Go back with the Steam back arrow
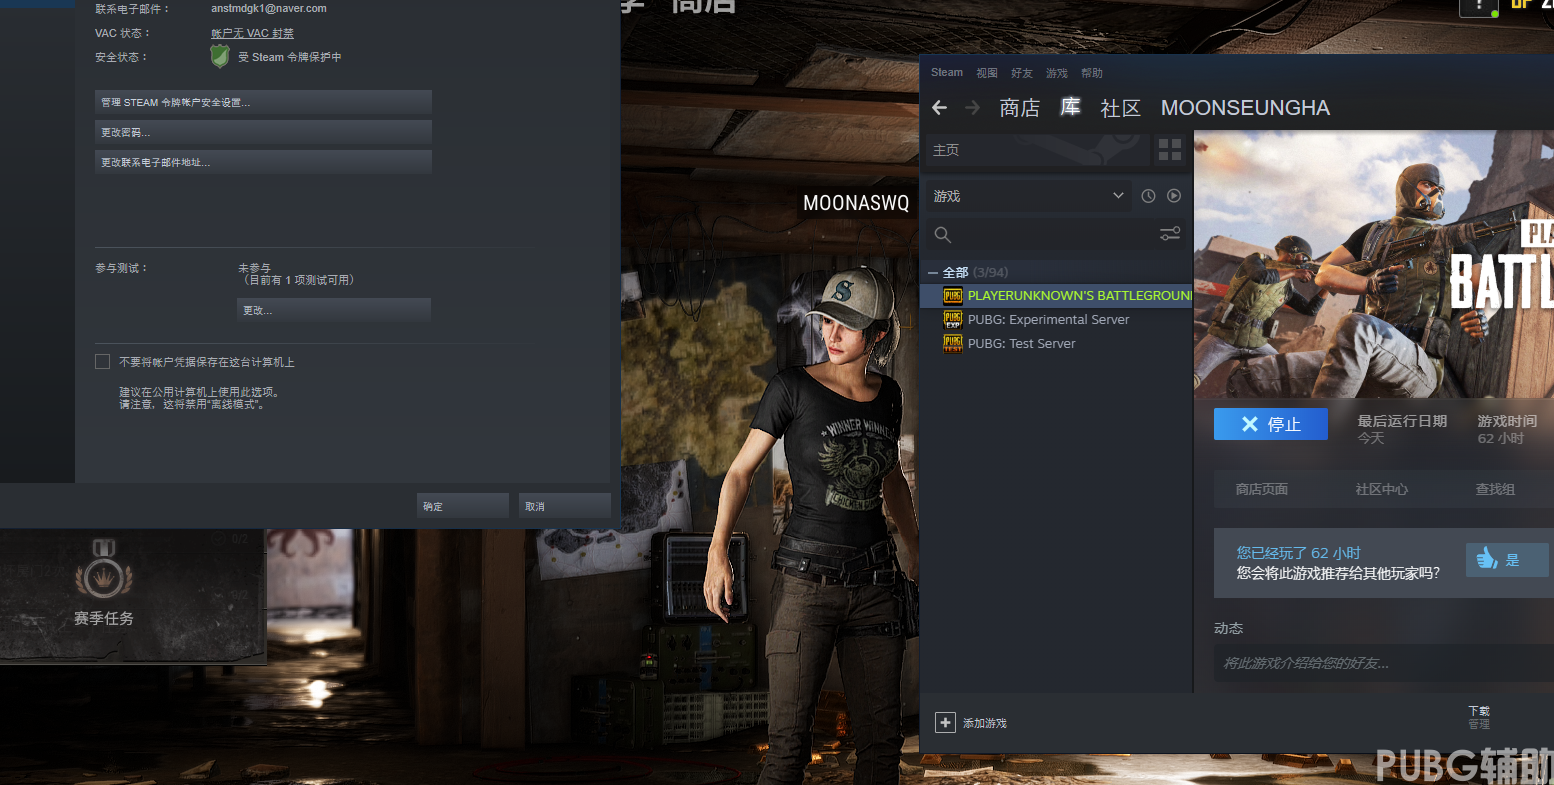 (x=939, y=108)
